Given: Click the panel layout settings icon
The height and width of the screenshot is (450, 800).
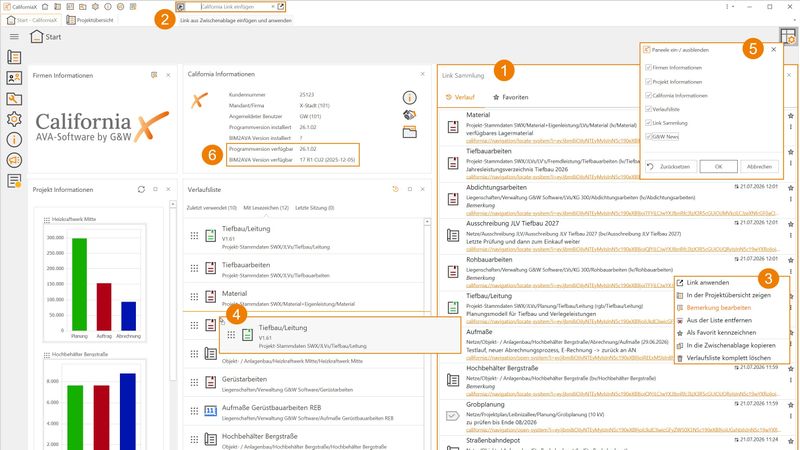Looking at the screenshot, I should (788, 36).
